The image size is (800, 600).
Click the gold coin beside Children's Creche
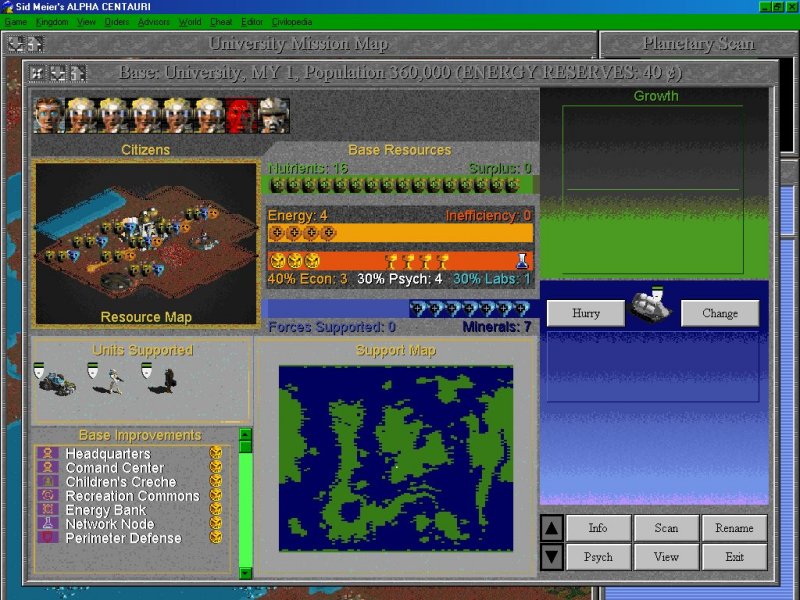pyautogui.click(x=216, y=481)
